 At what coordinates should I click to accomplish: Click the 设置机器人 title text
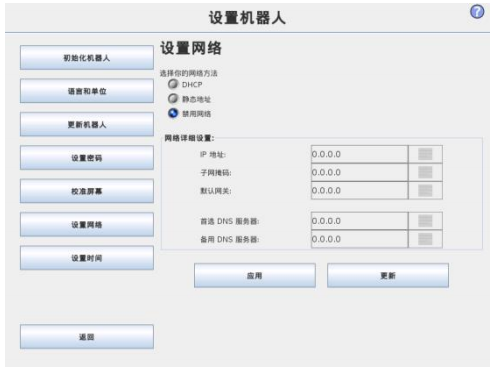[x=247, y=18]
